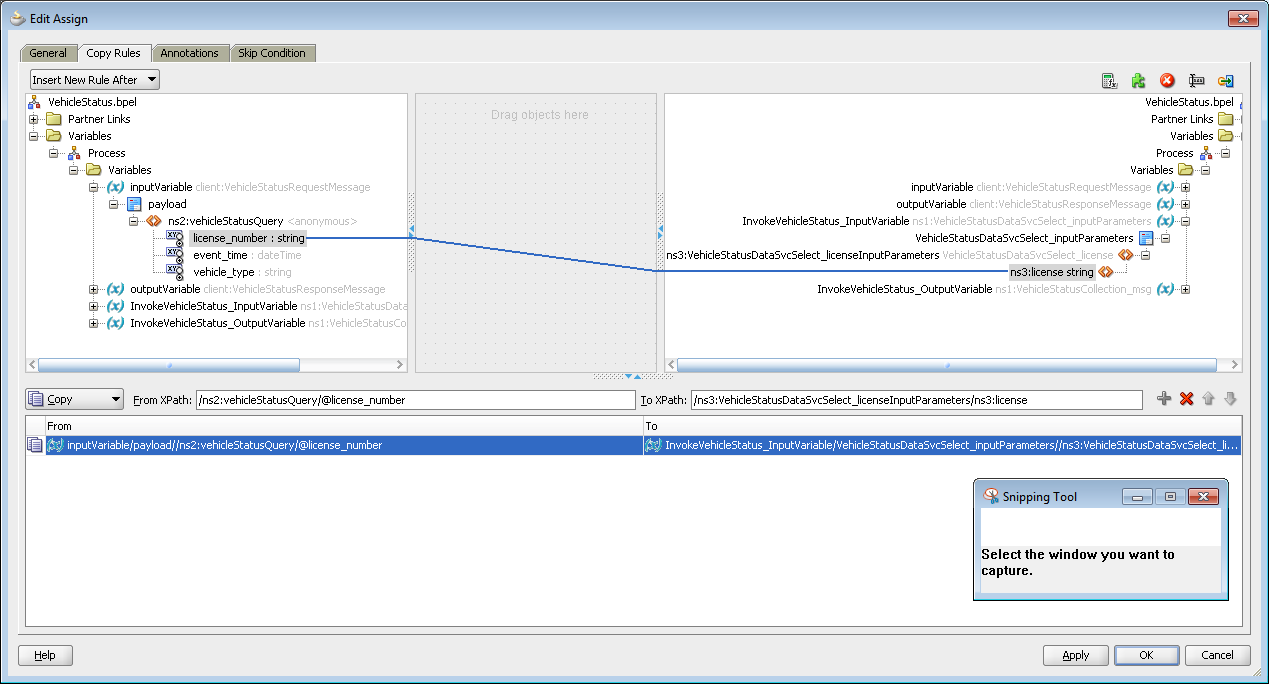Click the To XPath input field

(916, 400)
